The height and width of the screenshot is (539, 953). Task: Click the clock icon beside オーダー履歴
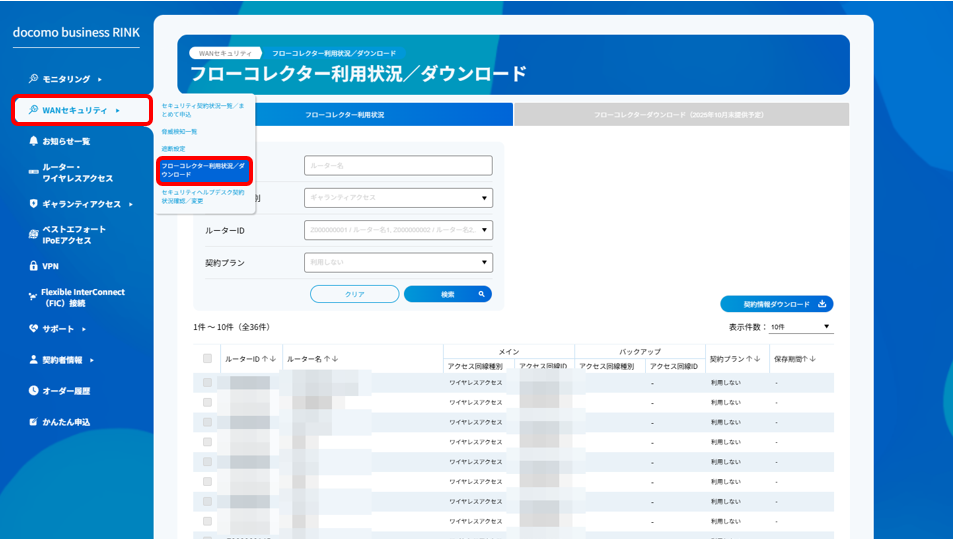click(x=33, y=390)
